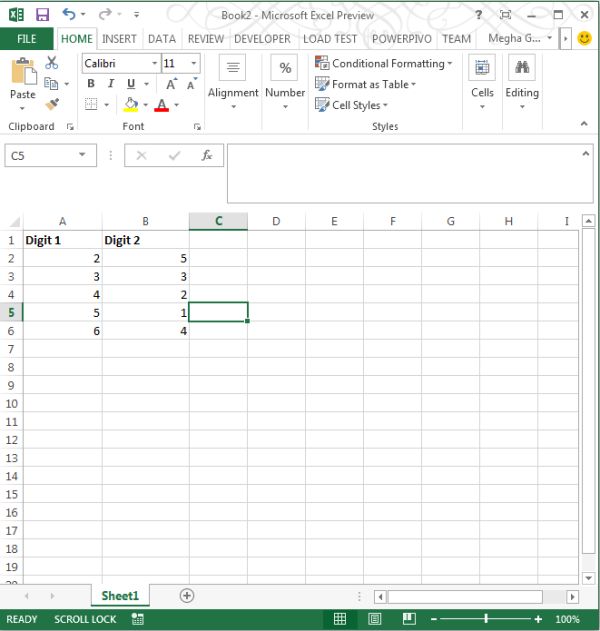Click the macro recording icon in status bar
This screenshot has width=600, height=631.
coord(138,619)
